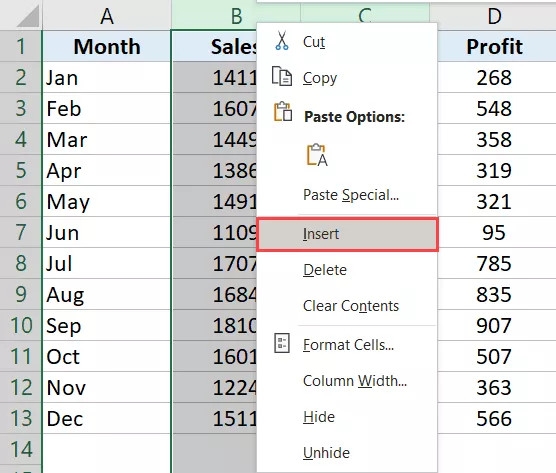This screenshot has height=473, width=556.
Task: Select row 7 header
Action: click(x=21, y=232)
